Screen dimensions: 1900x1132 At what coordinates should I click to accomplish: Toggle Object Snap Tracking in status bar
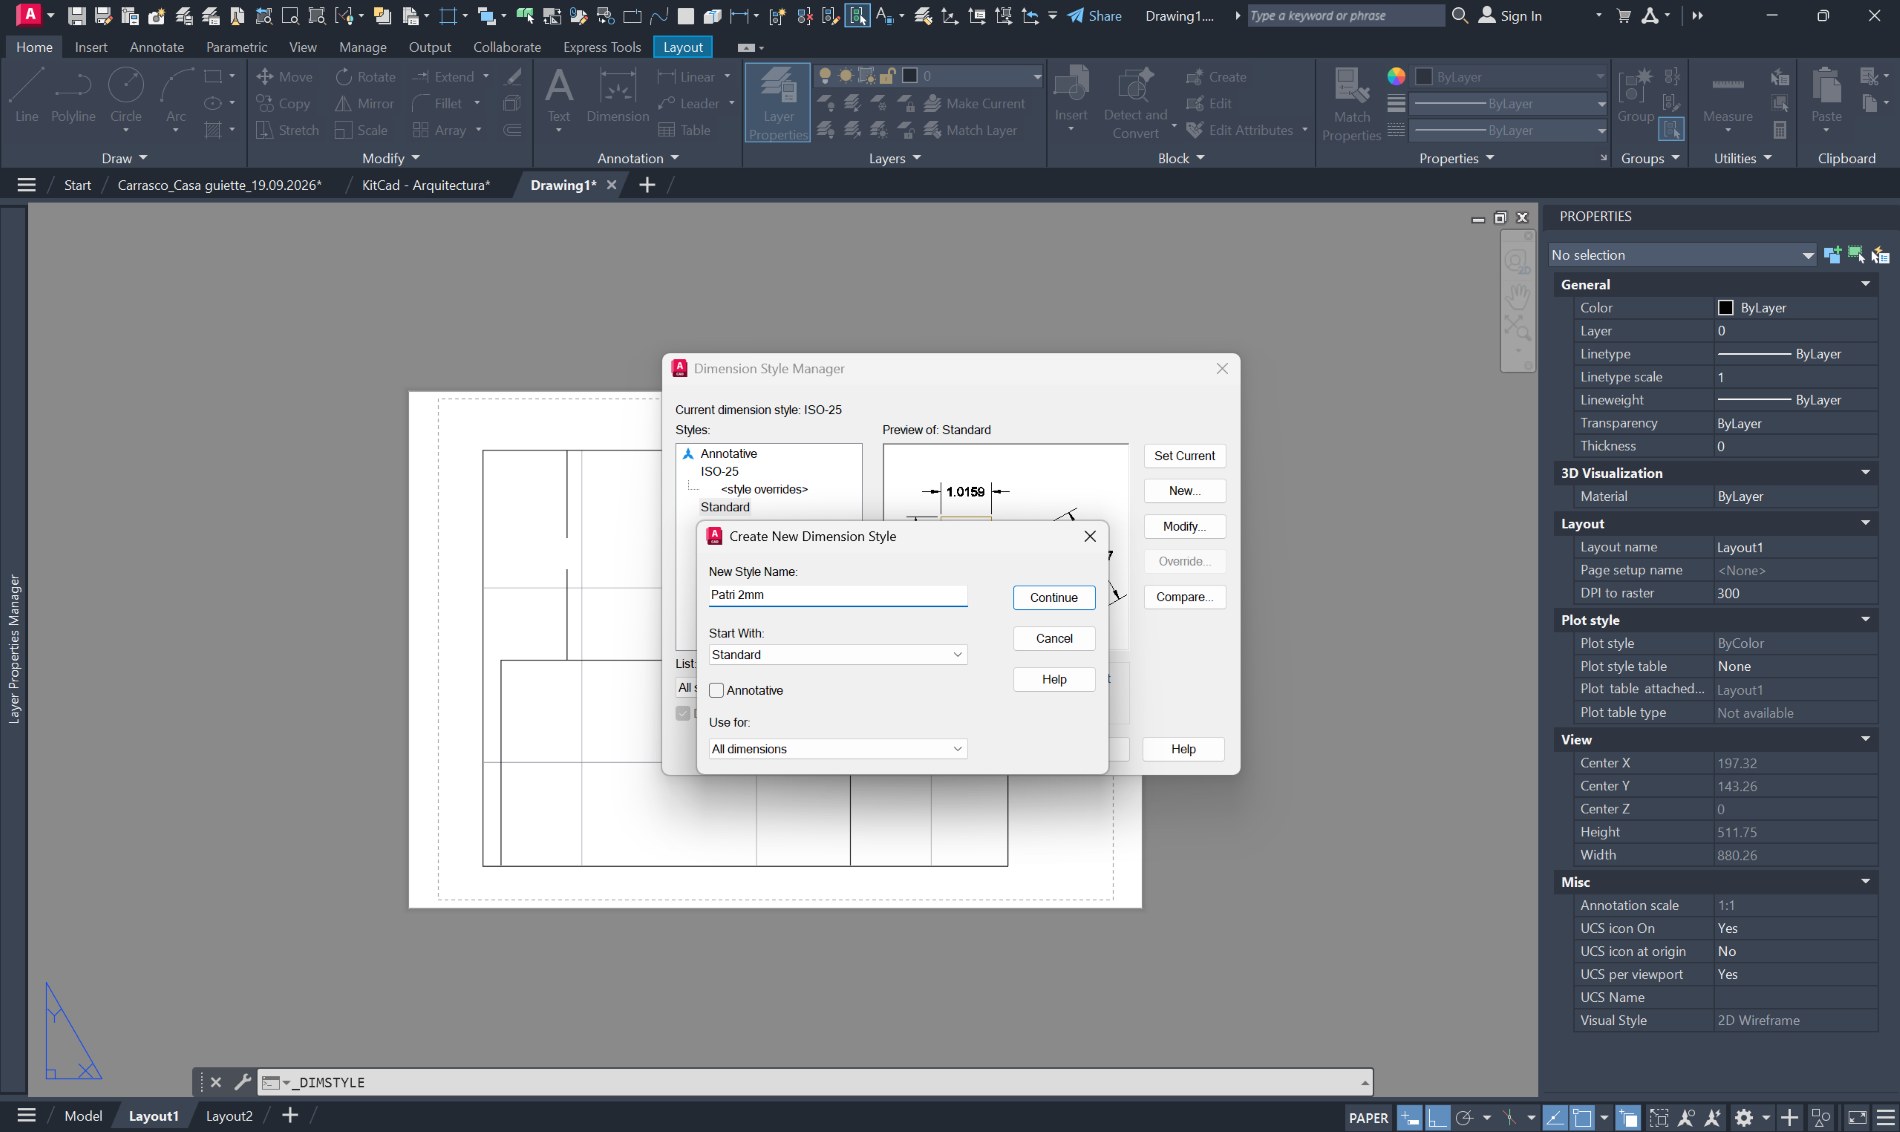1554,1117
